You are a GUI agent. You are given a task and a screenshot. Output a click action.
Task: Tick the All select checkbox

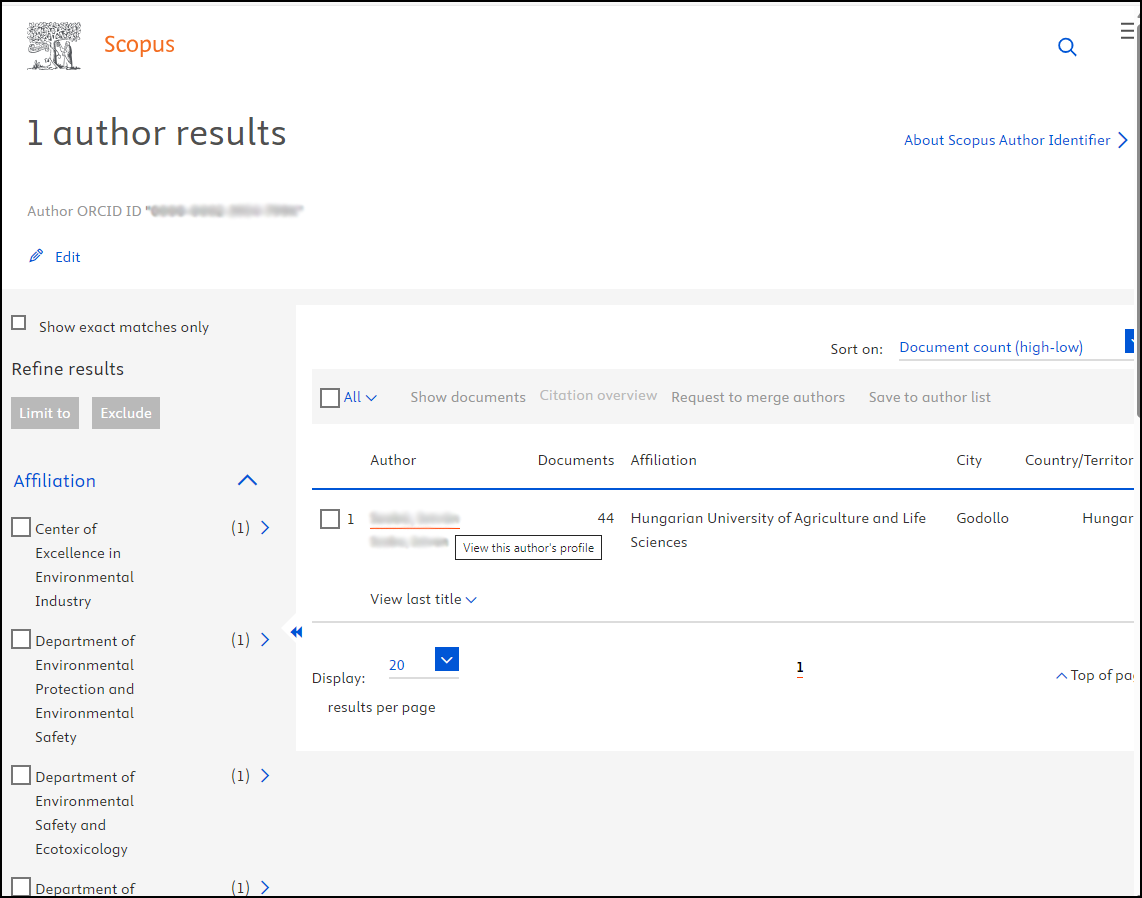pos(330,398)
